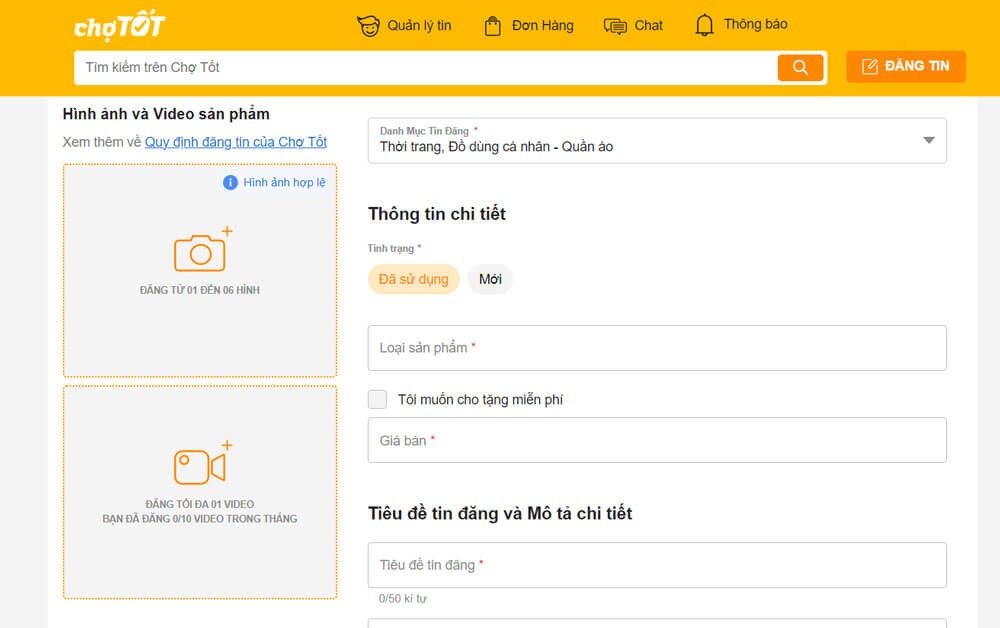Viewport: 1000px width, 628px height.
Task: Open Quản lý tin via its face icon
Action: pyautogui.click(x=370, y=24)
